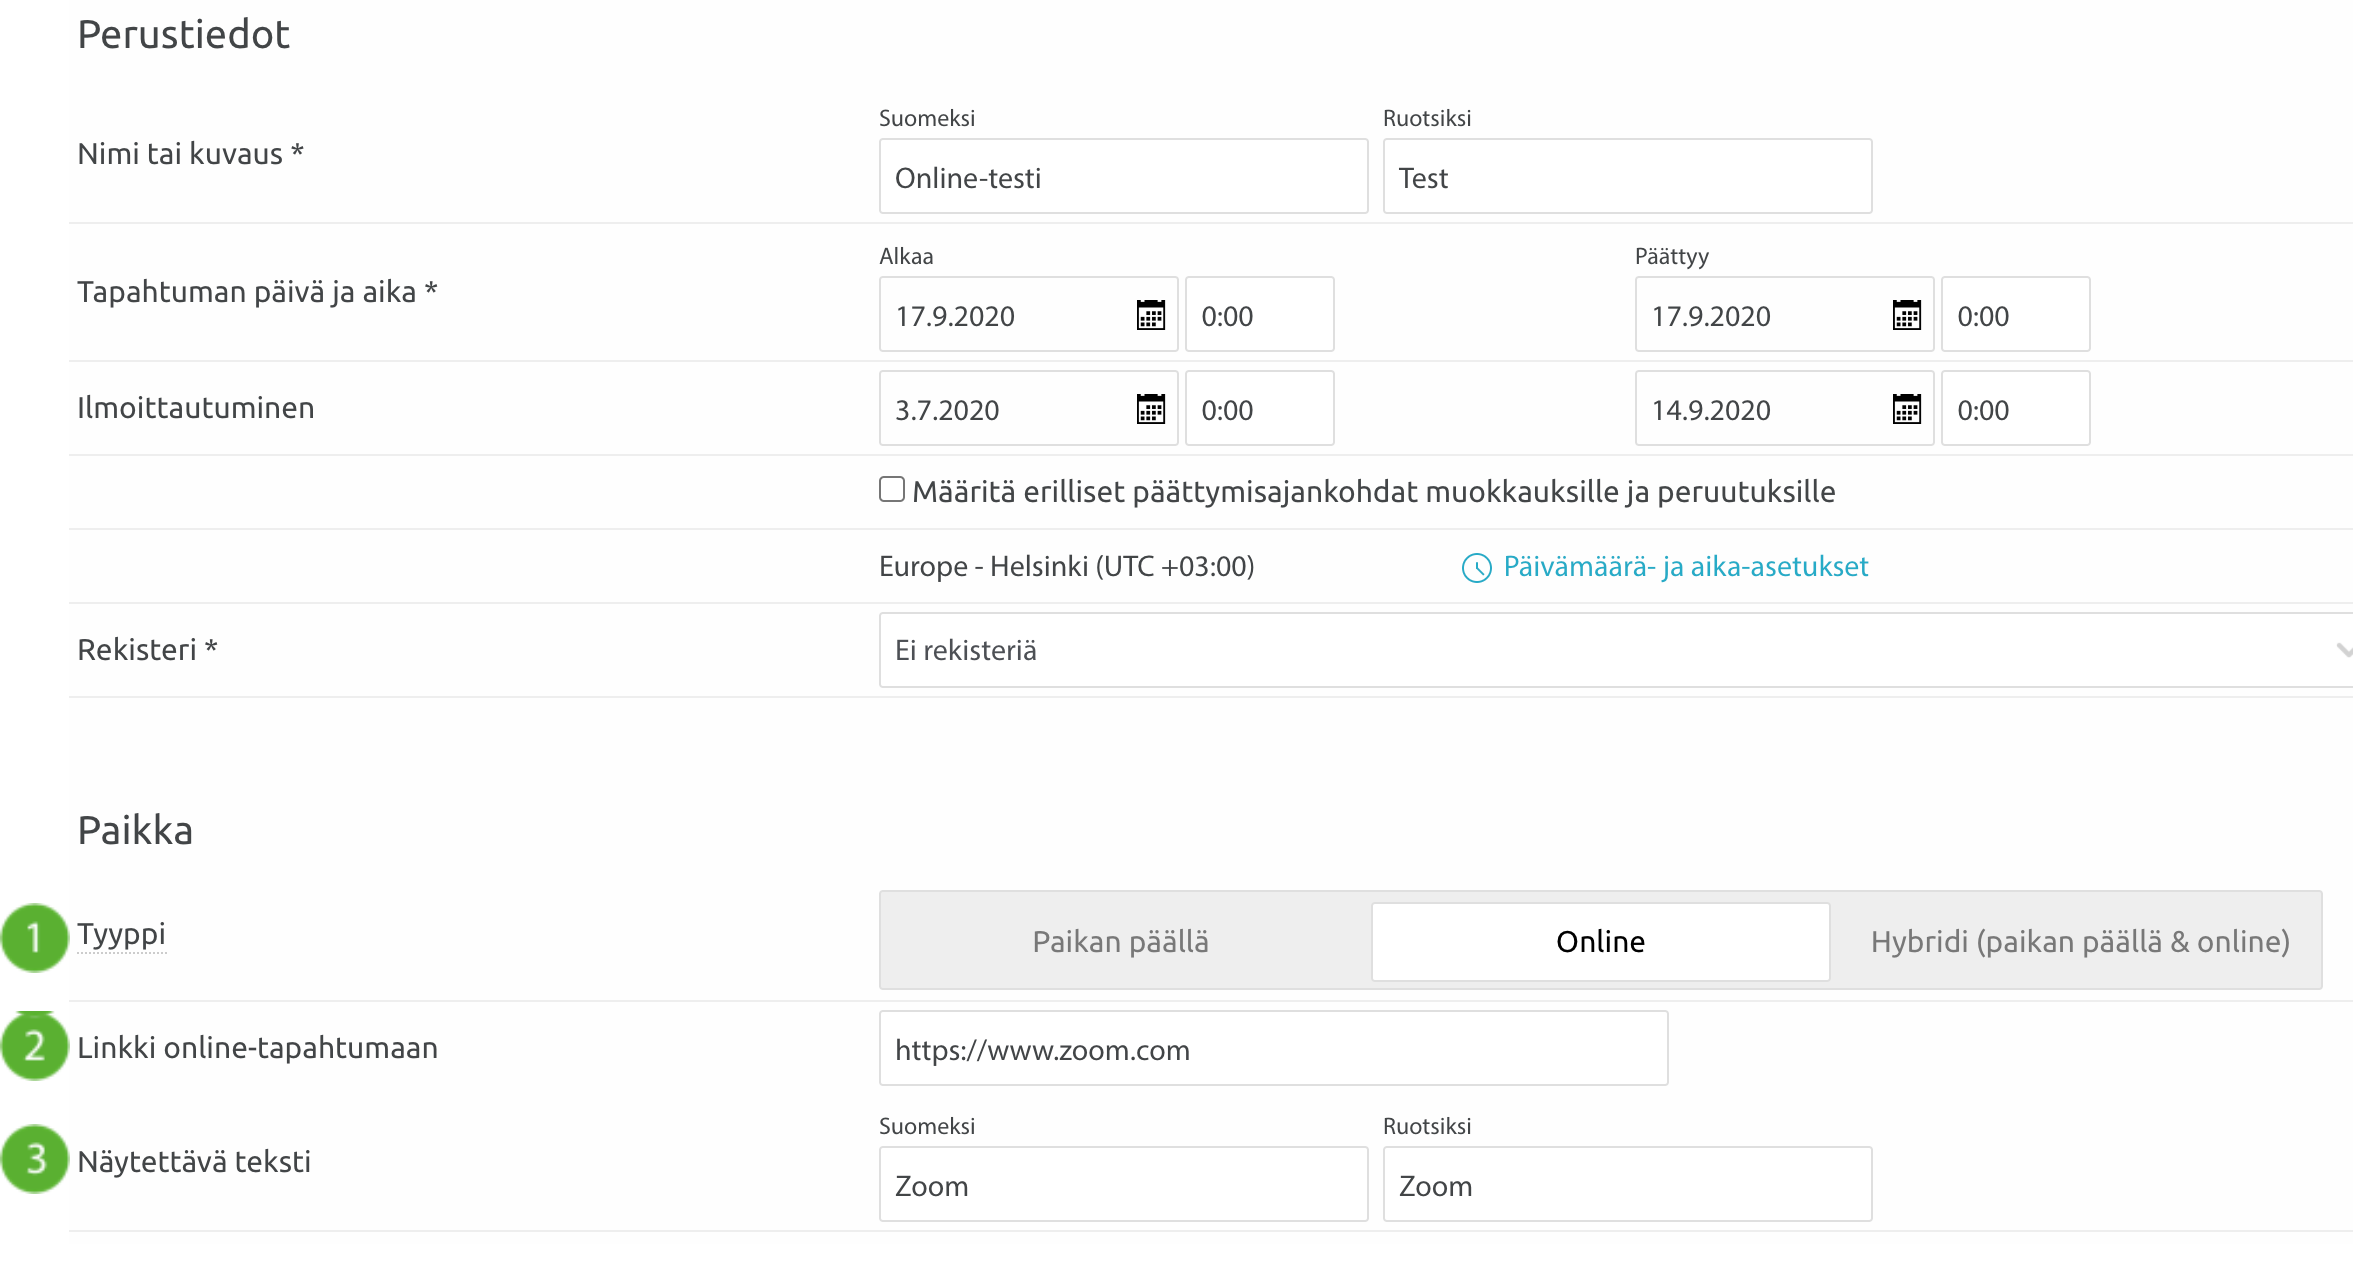The height and width of the screenshot is (1272, 2353).
Task: Click the green number 2 badge
Action: [x=34, y=1046]
